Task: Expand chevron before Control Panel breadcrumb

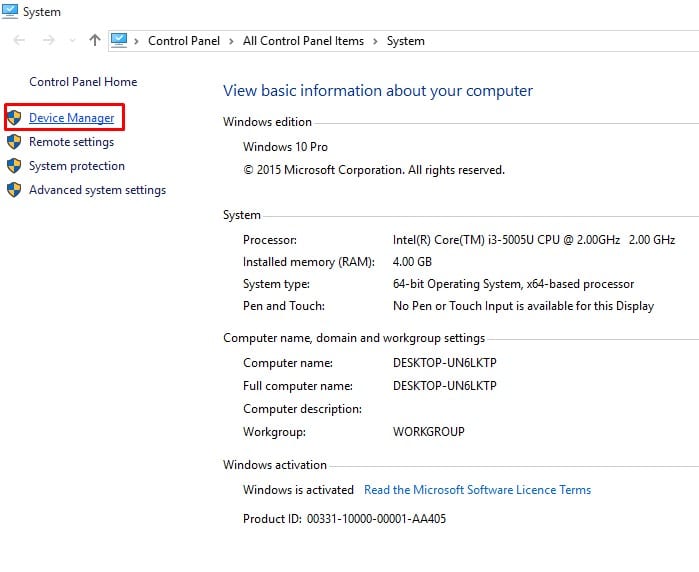Action: 136,41
